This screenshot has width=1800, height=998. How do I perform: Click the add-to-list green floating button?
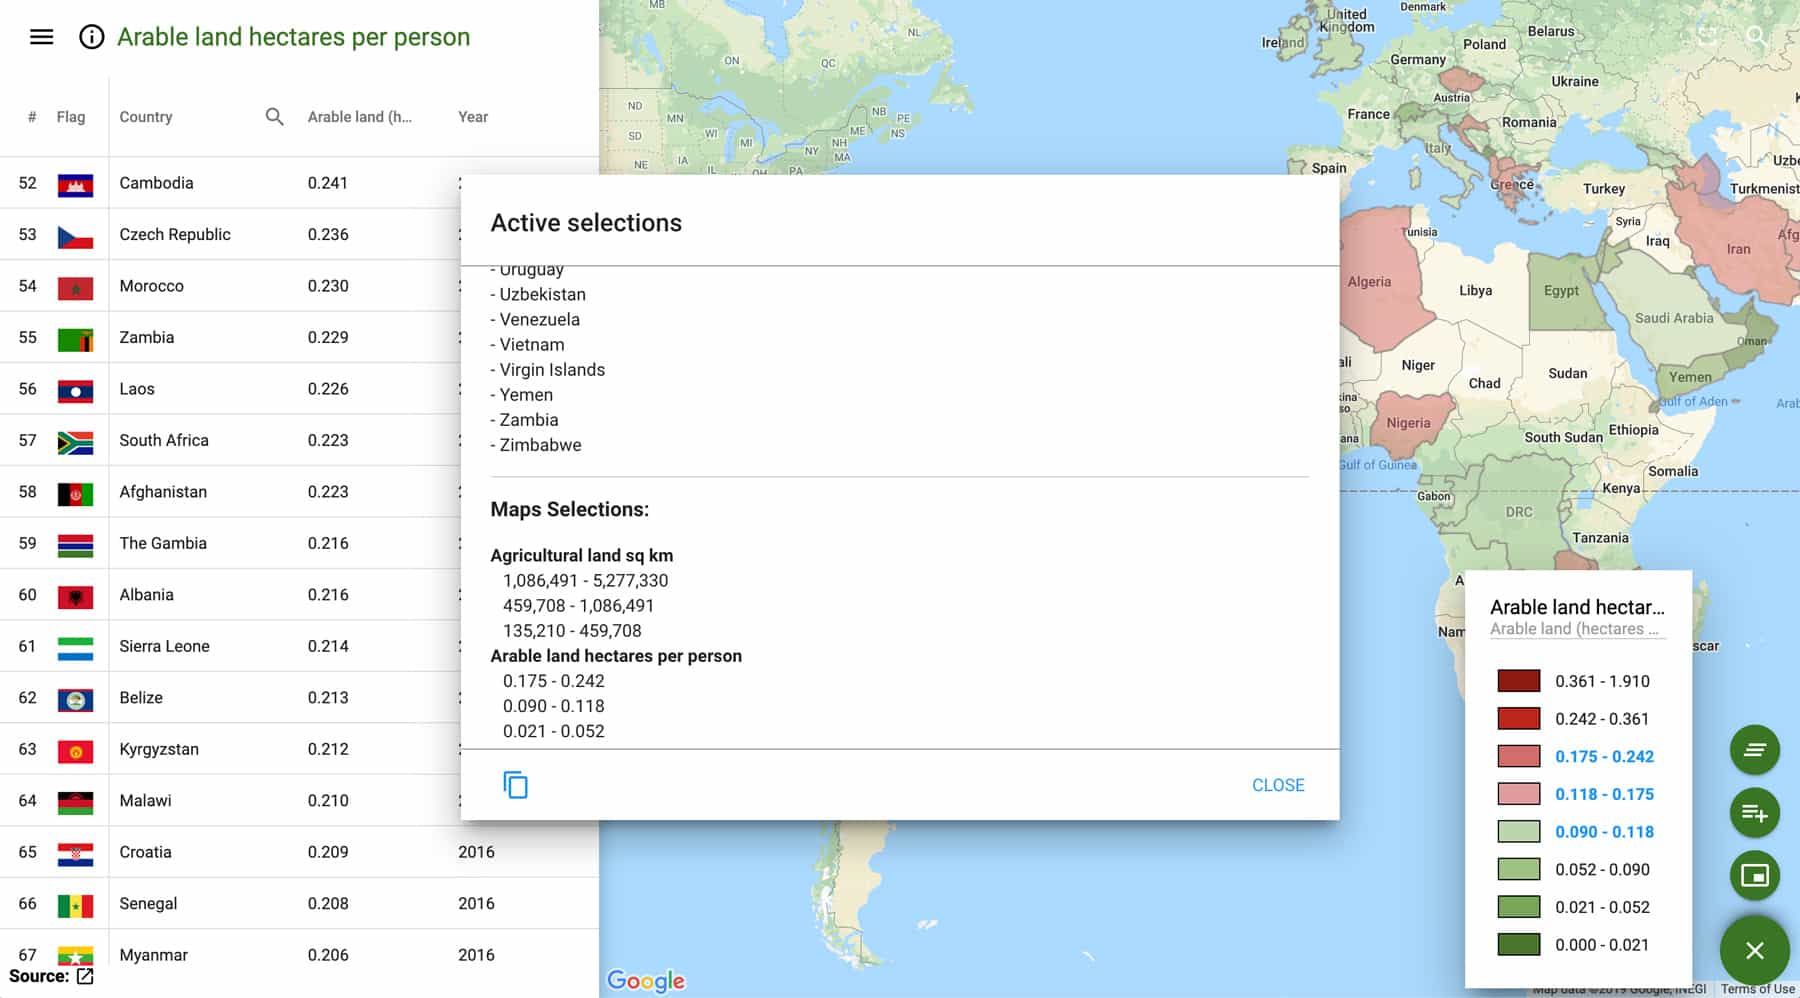tap(1755, 813)
